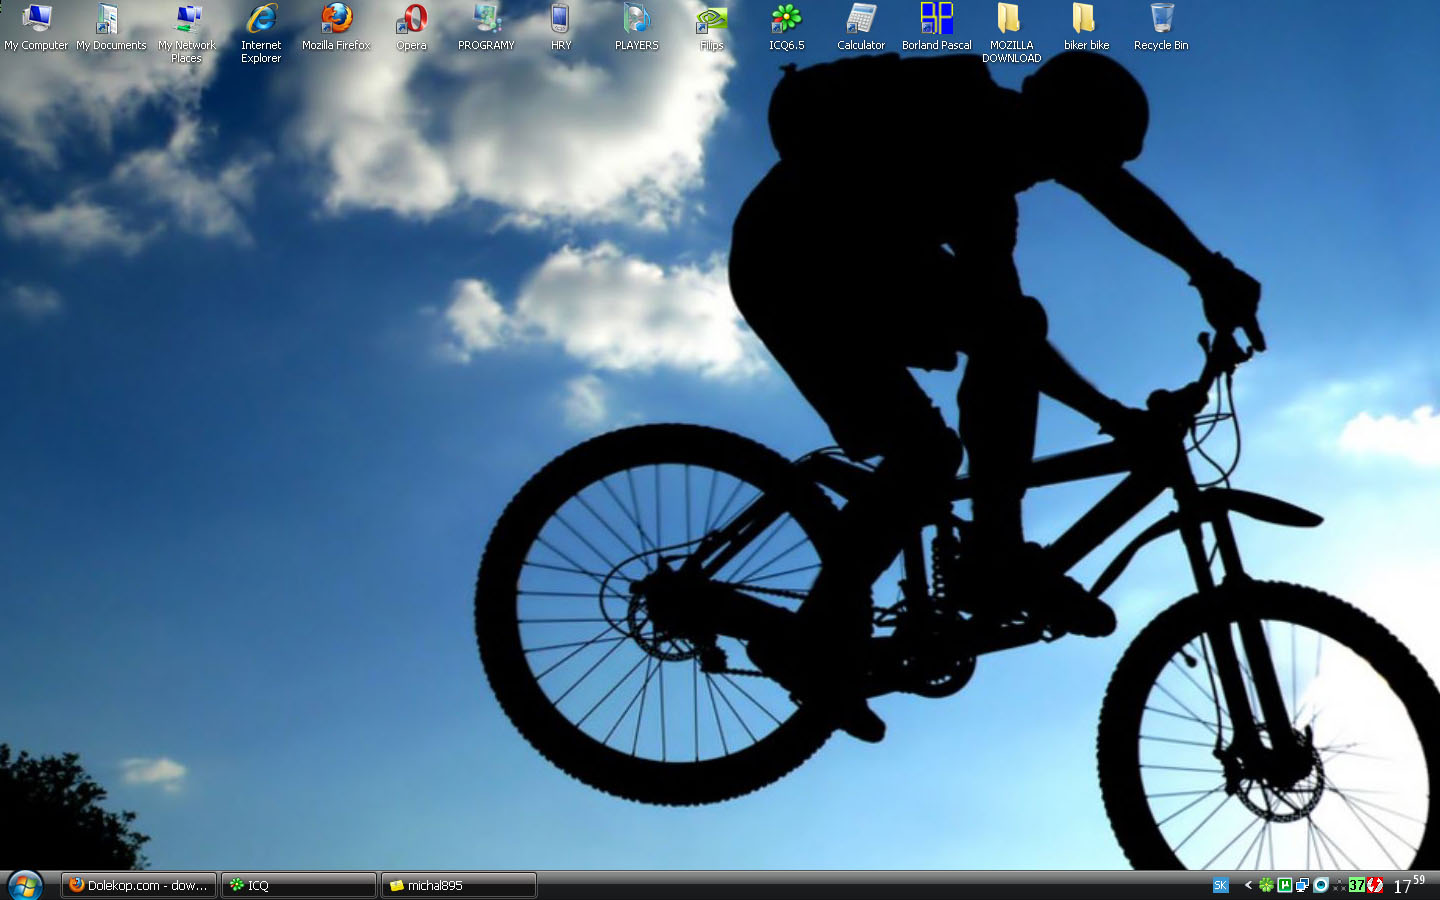The width and height of the screenshot is (1440, 900).
Task: Click the uTorrent tray icon
Action: click(1285, 885)
